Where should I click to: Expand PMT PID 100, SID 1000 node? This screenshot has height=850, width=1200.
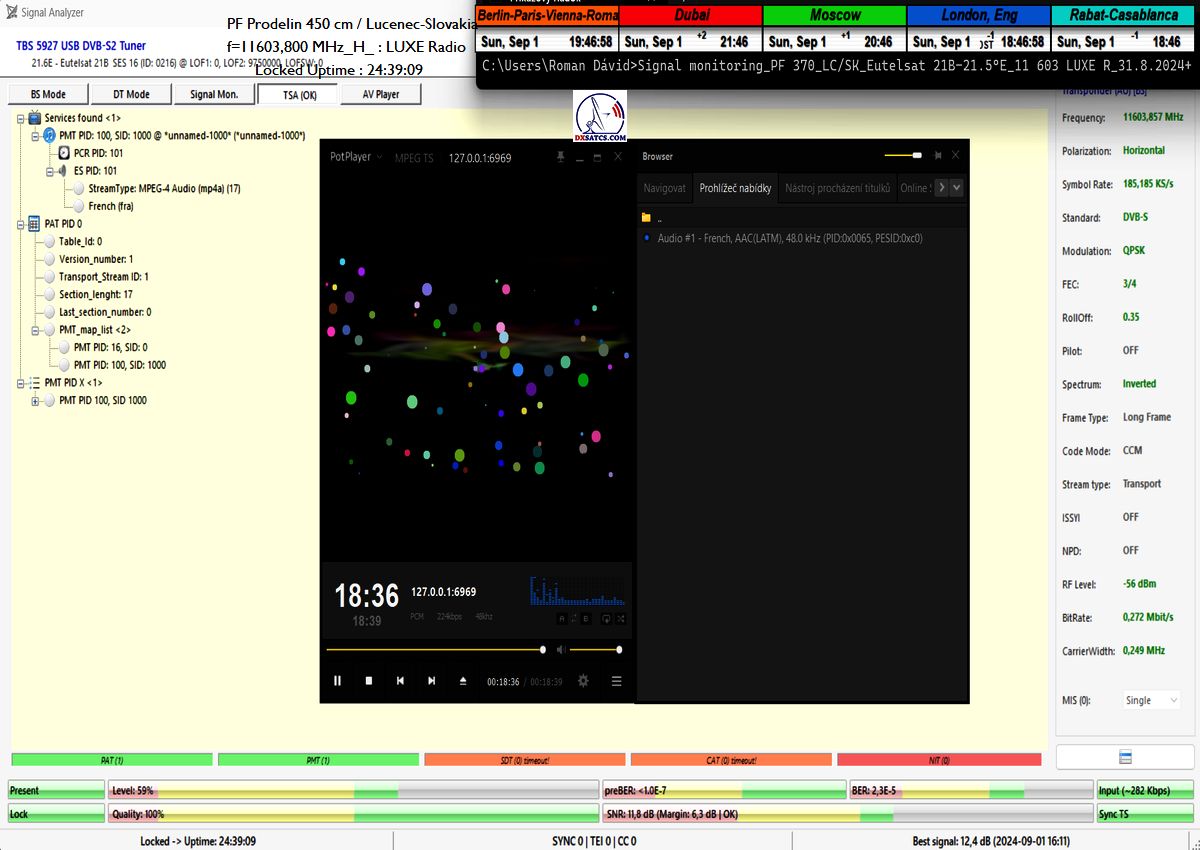click(x=36, y=401)
